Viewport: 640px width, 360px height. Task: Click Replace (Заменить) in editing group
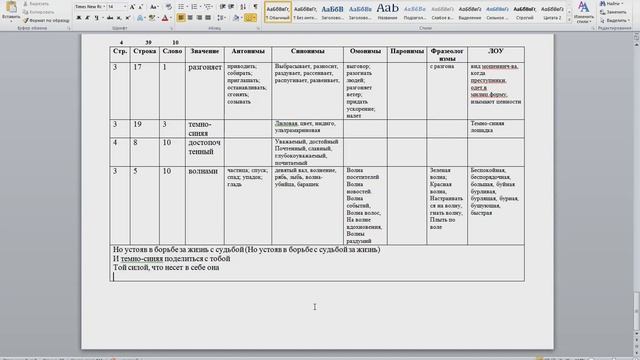pyautogui.click(x=613, y=12)
